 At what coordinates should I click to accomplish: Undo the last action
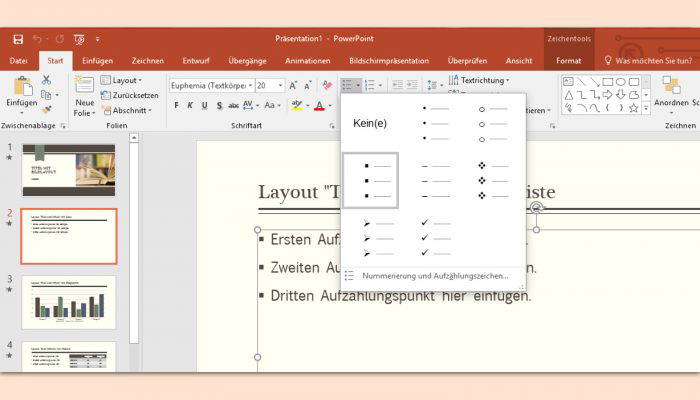(37, 39)
